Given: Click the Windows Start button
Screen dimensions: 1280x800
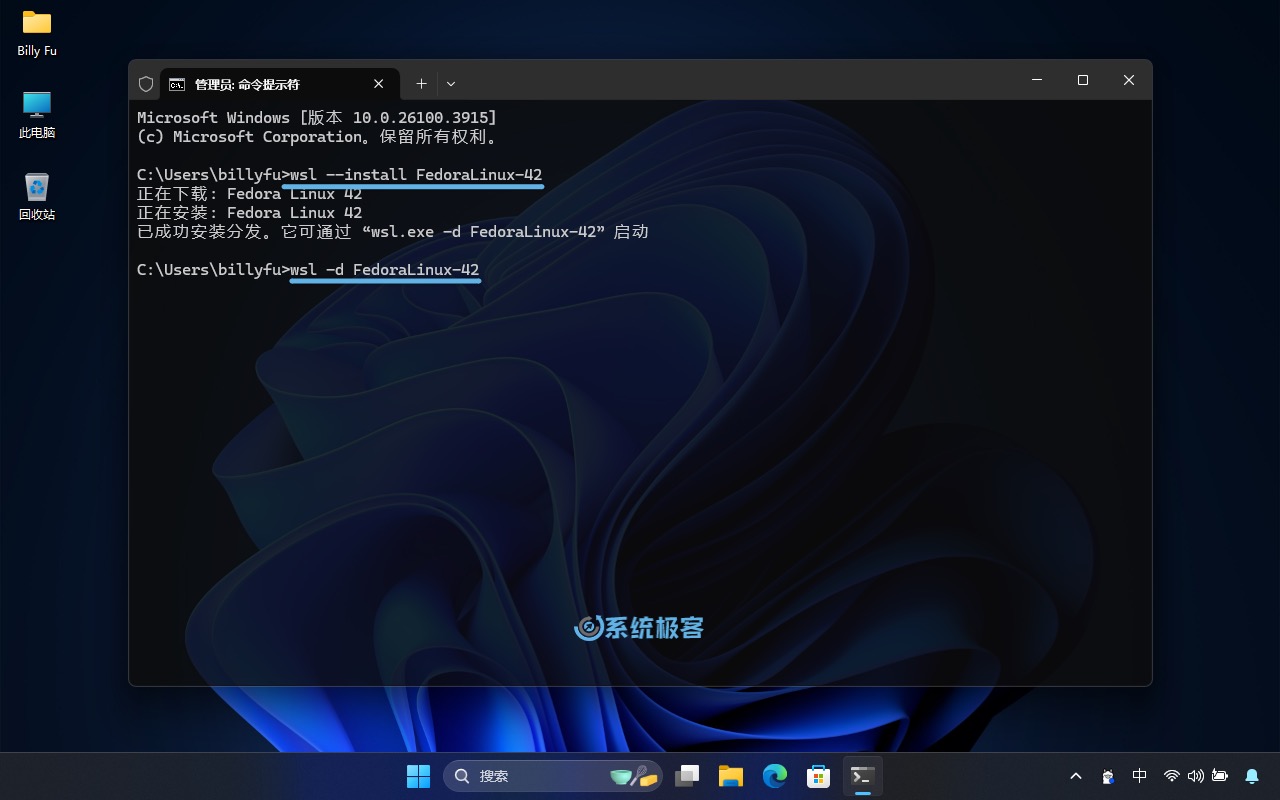Looking at the screenshot, I should pos(418,776).
